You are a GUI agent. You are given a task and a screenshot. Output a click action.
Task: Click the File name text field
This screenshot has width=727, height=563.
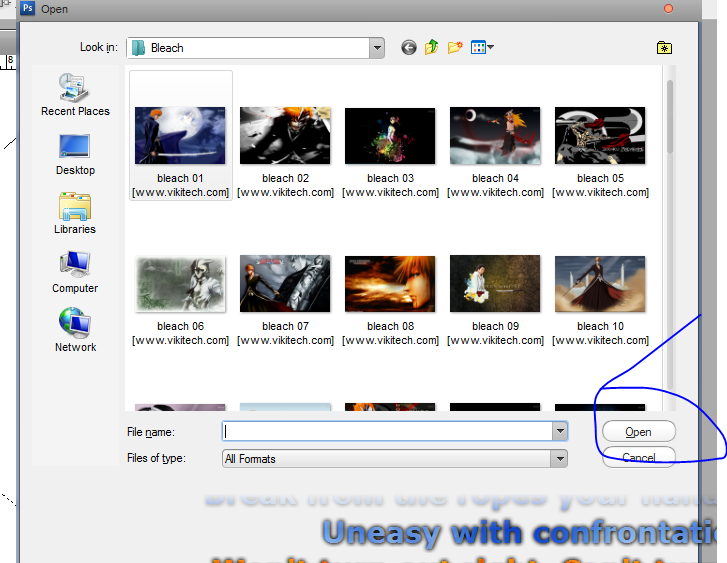pos(387,431)
